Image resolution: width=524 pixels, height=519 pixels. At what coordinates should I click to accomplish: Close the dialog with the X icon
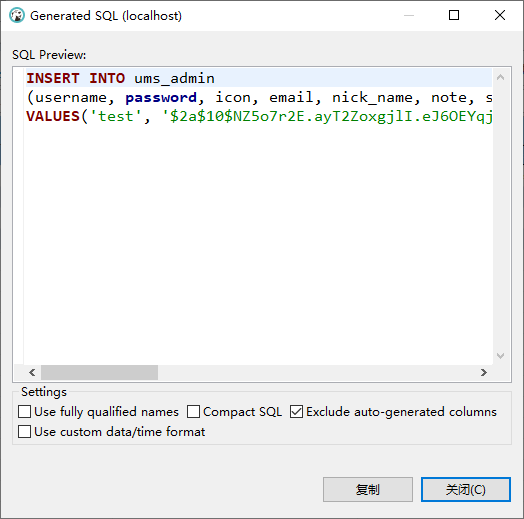[x=500, y=15]
